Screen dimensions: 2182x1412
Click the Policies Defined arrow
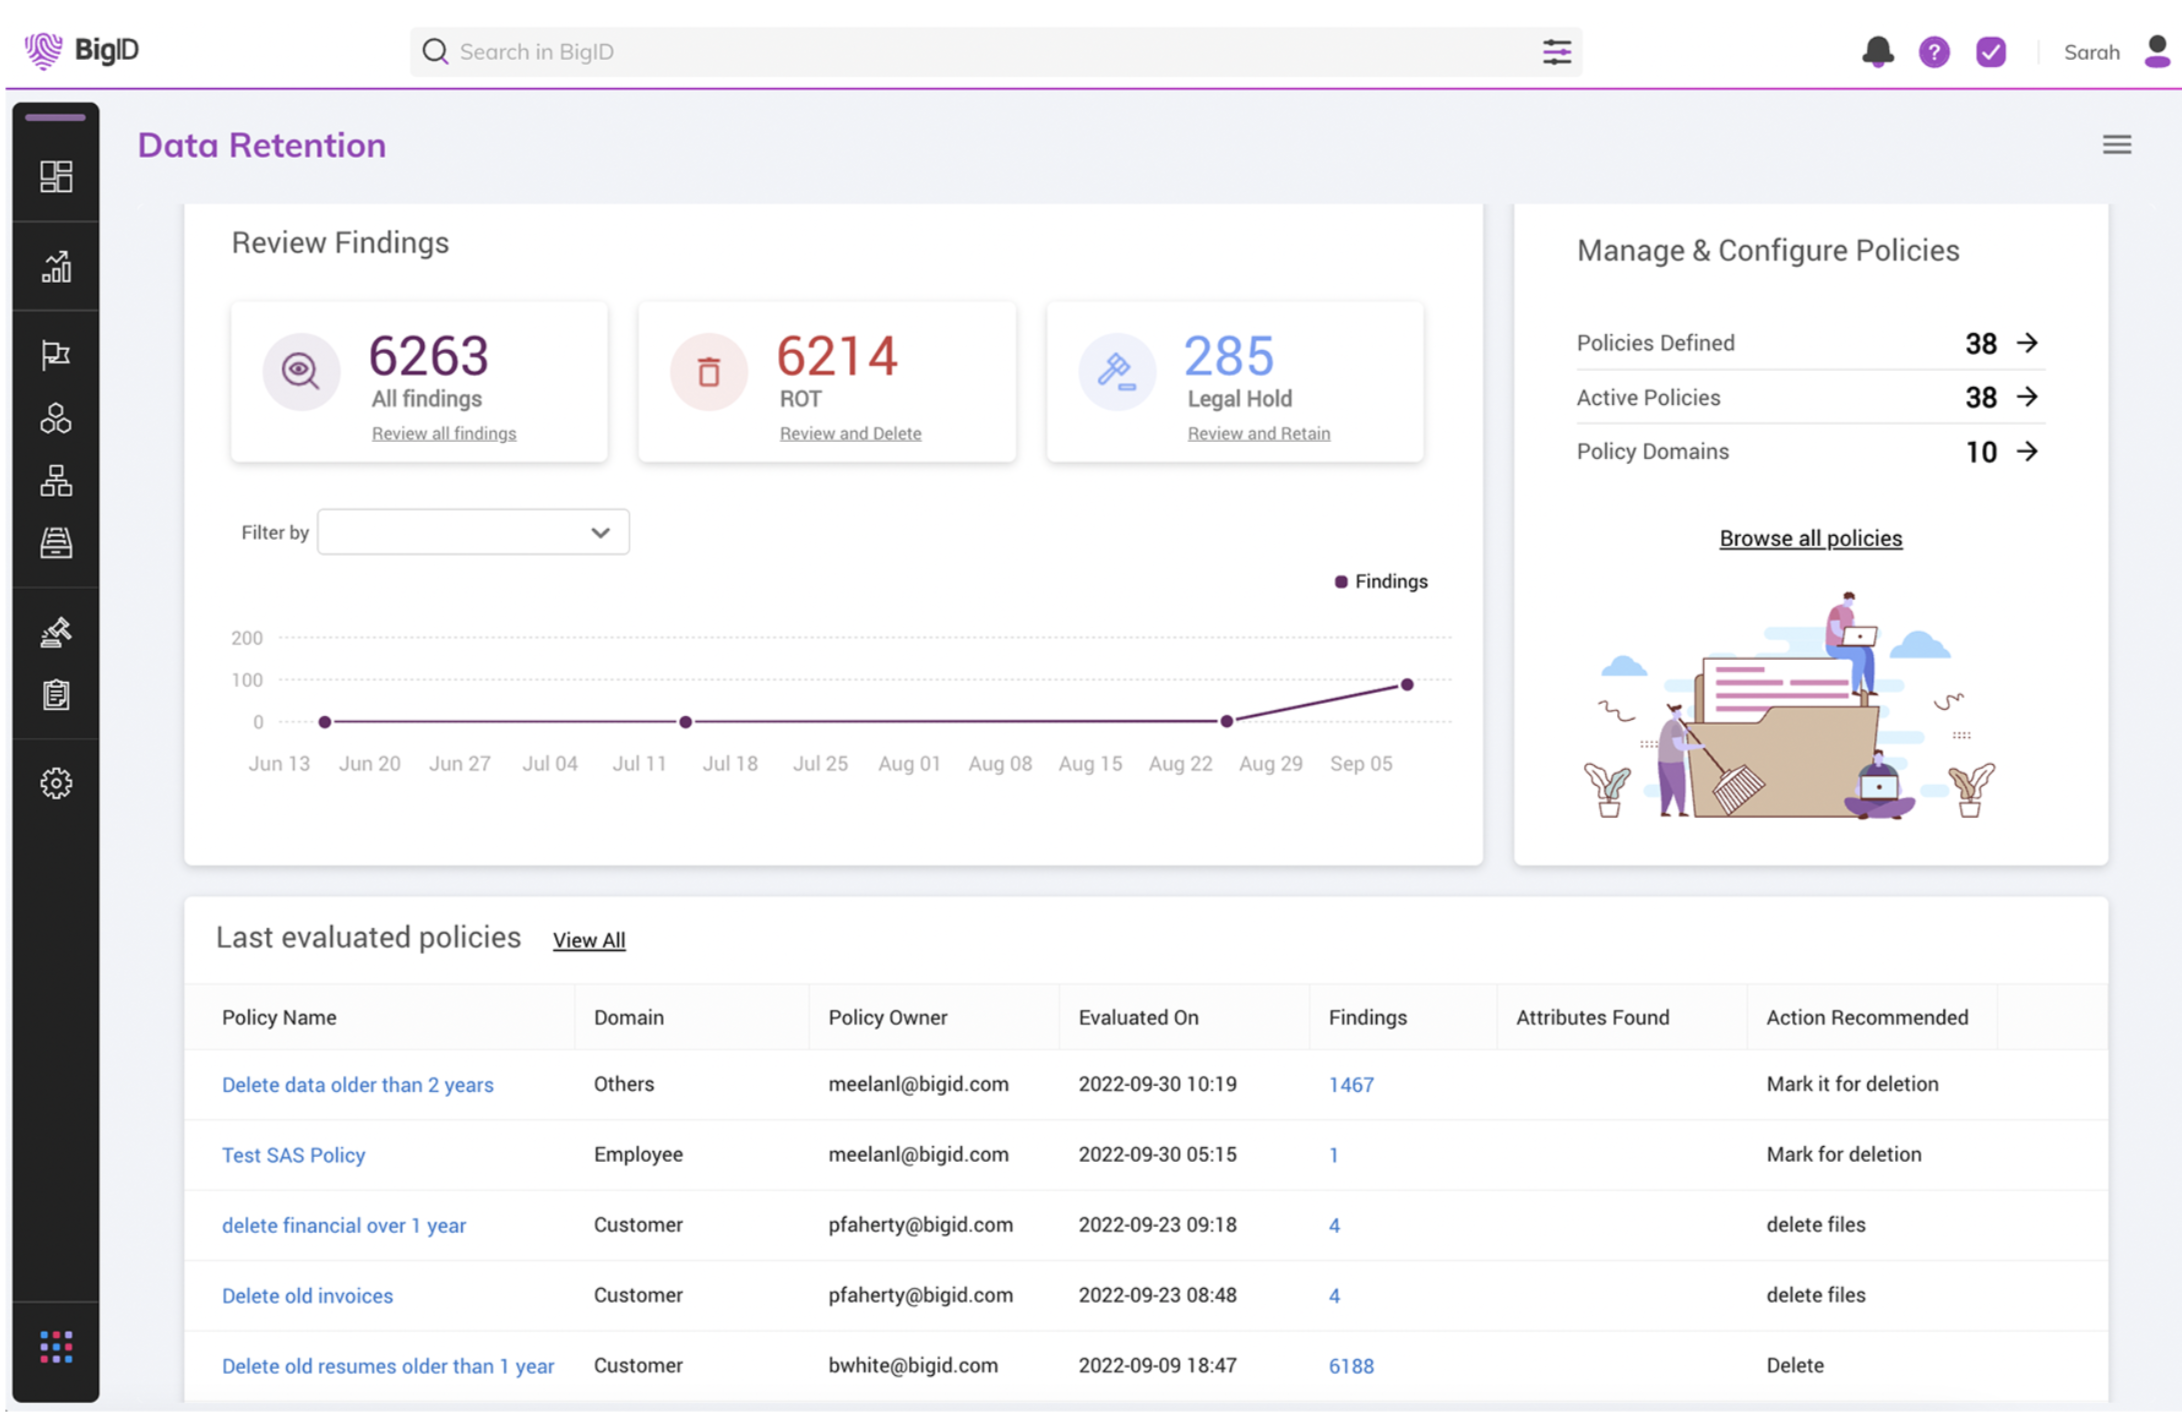(2027, 343)
